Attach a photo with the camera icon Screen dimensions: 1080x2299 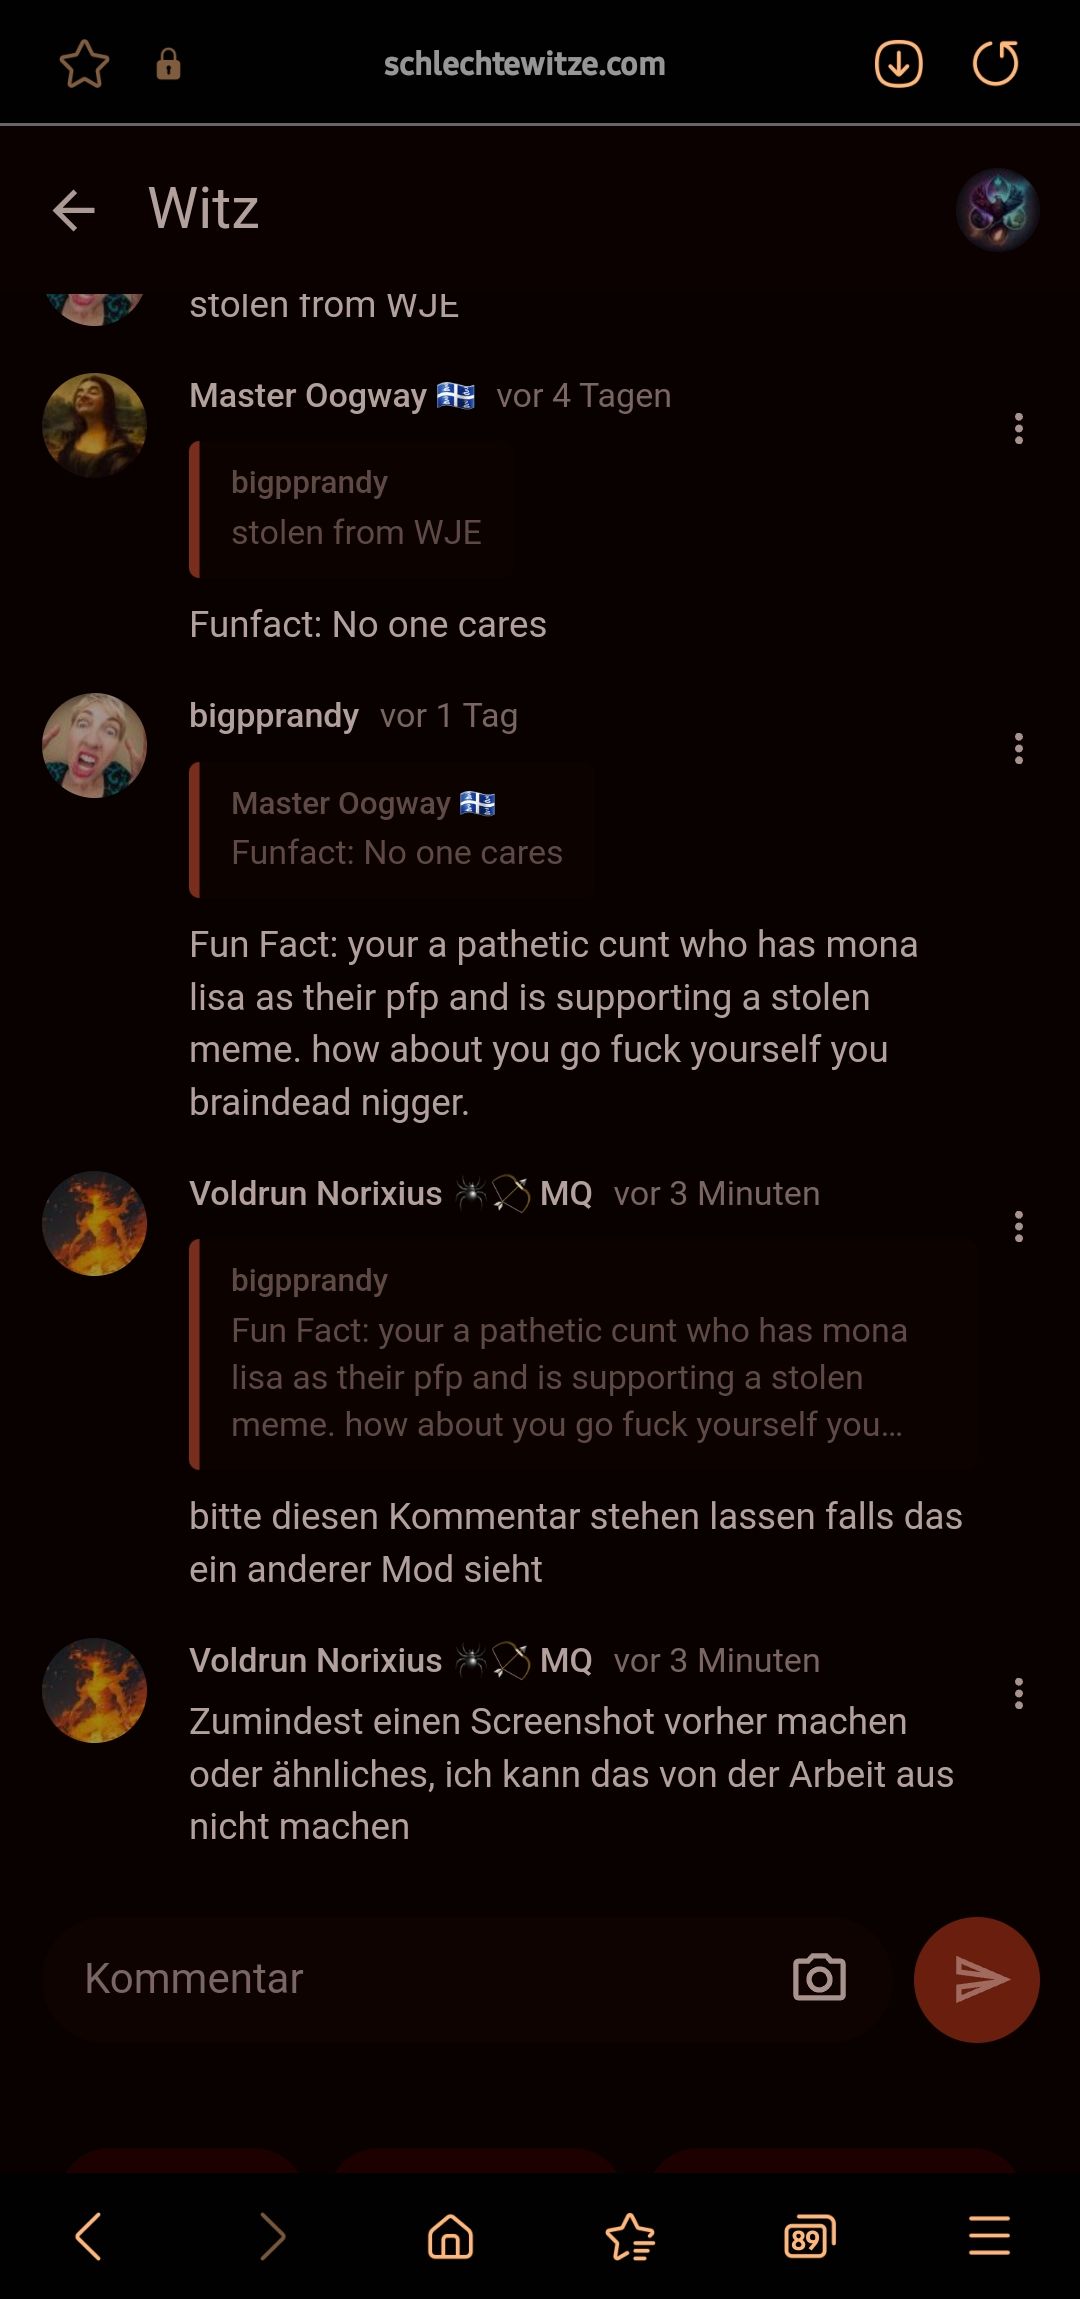point(819,1978)
